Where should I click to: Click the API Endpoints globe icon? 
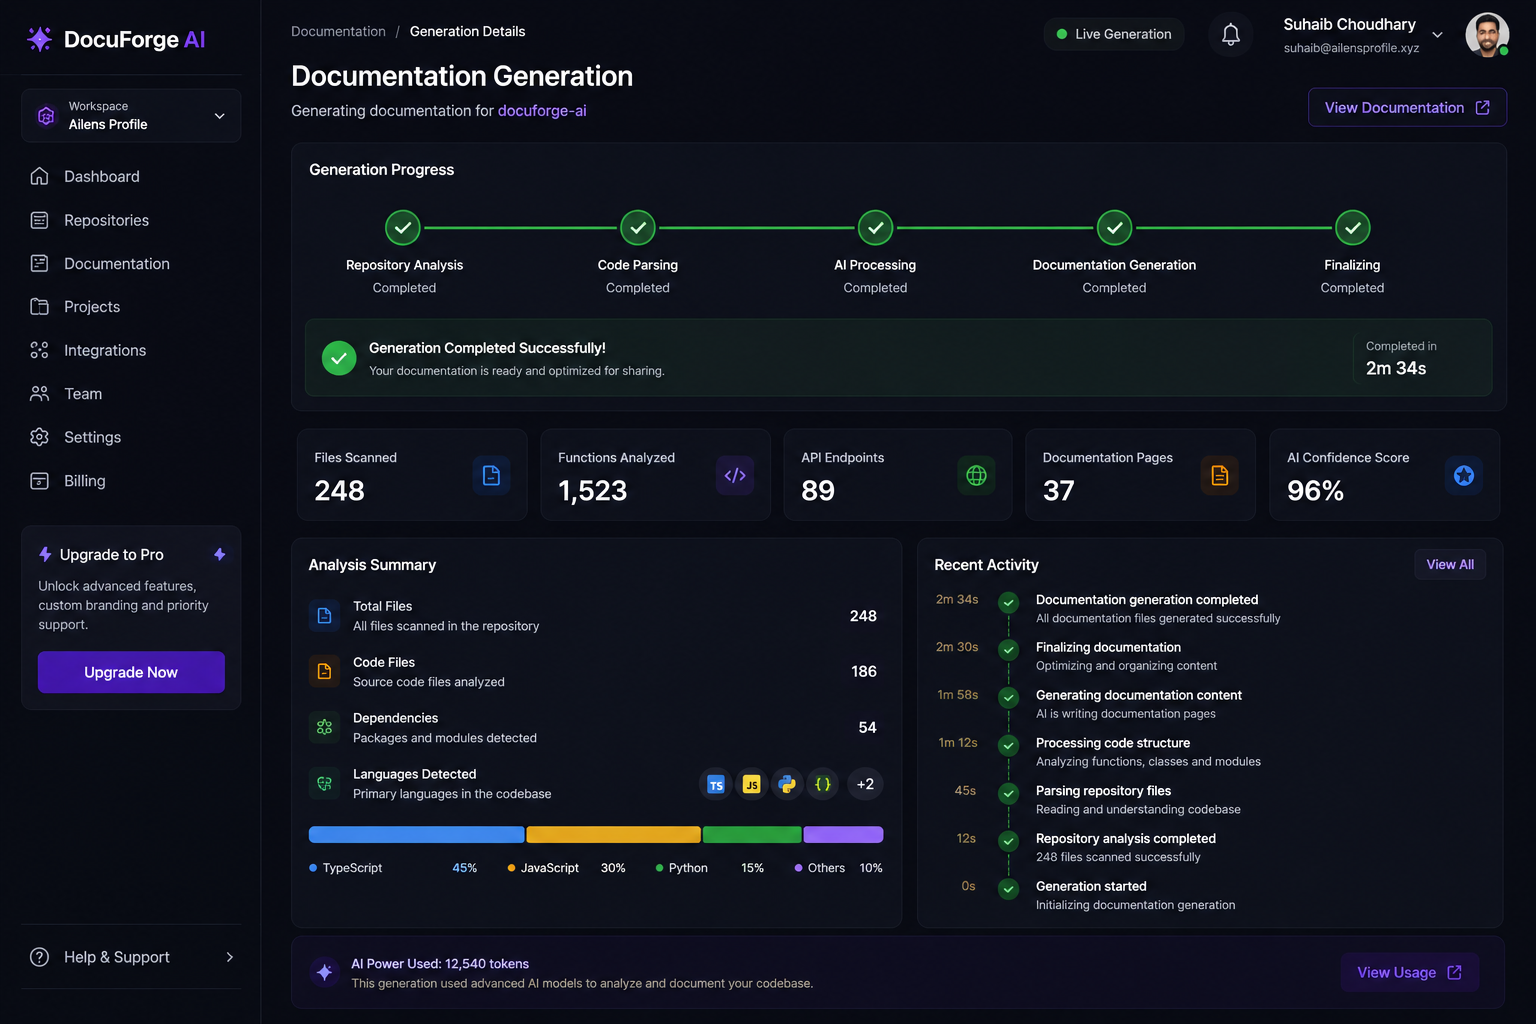pyautogui.click(x=976, y=475)
